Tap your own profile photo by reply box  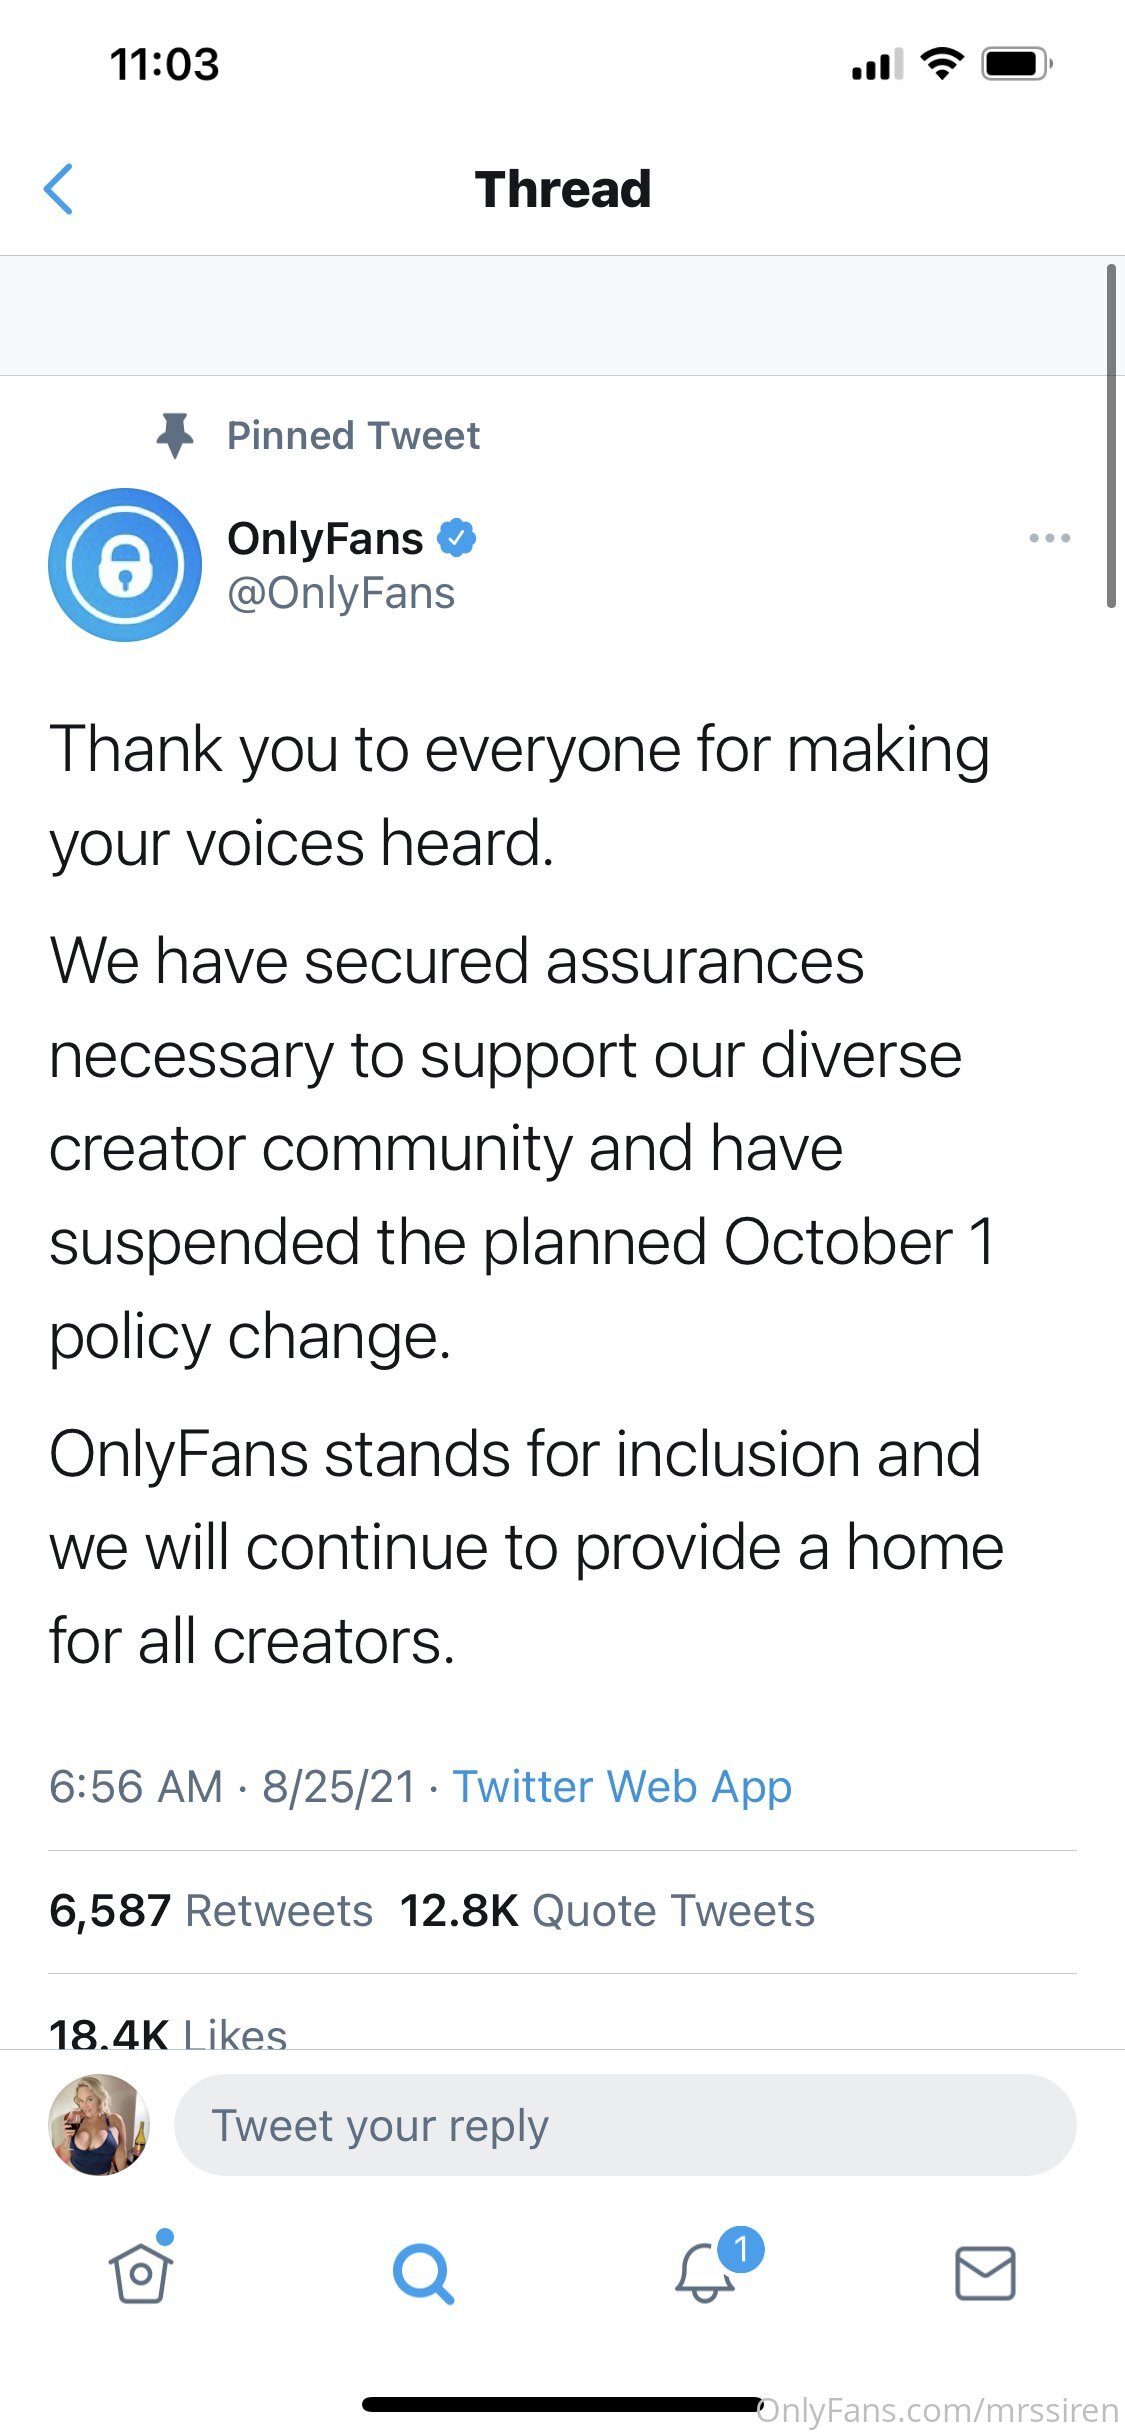(x=99, y=2125)
